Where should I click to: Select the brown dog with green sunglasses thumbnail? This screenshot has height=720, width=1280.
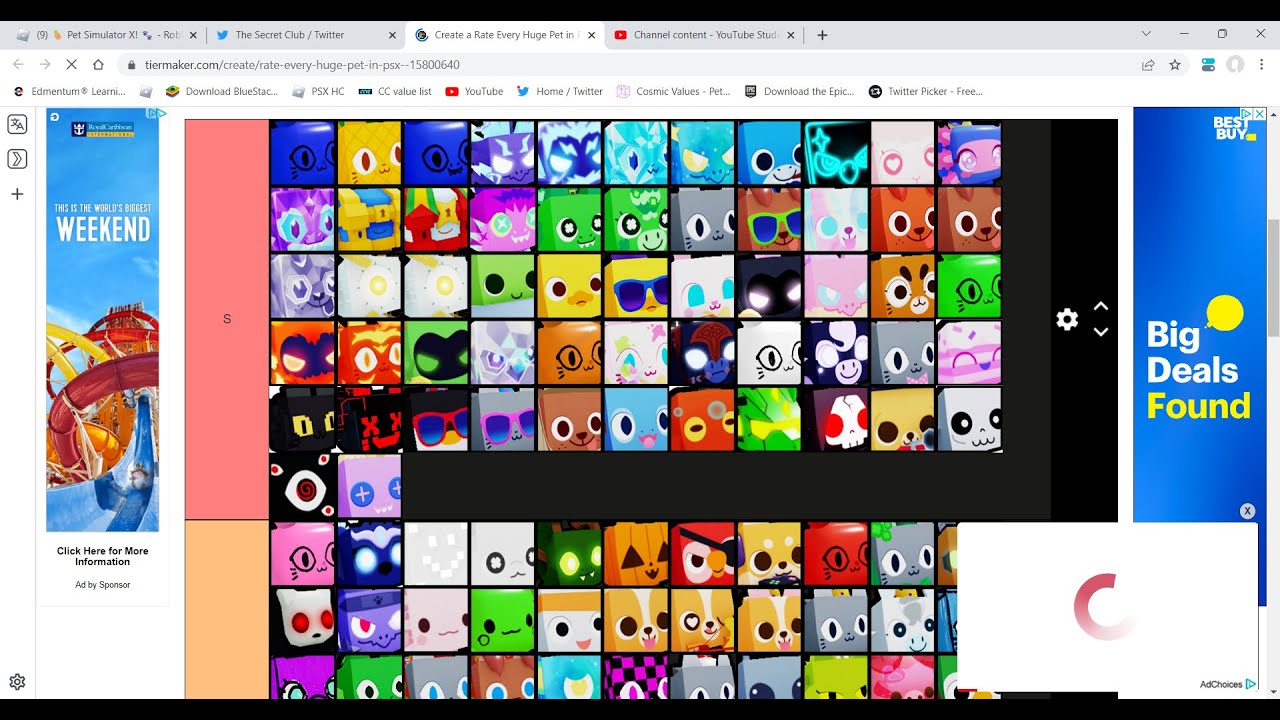(769, 219)
